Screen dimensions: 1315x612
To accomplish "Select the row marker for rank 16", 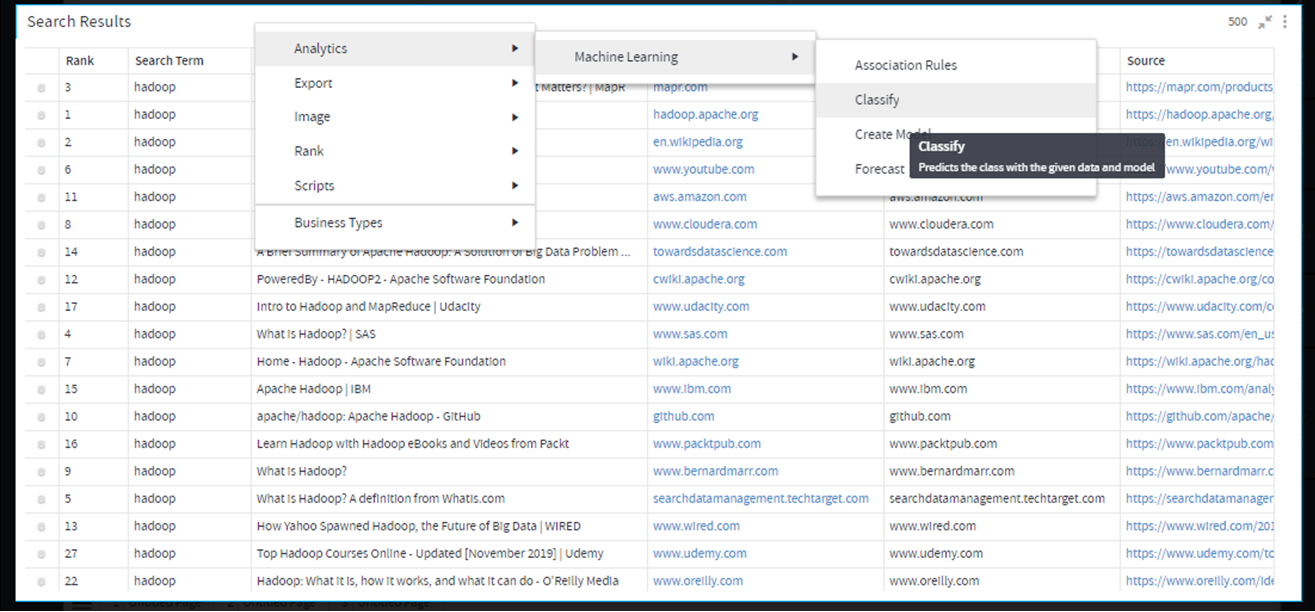I will (x=41, y=444).
